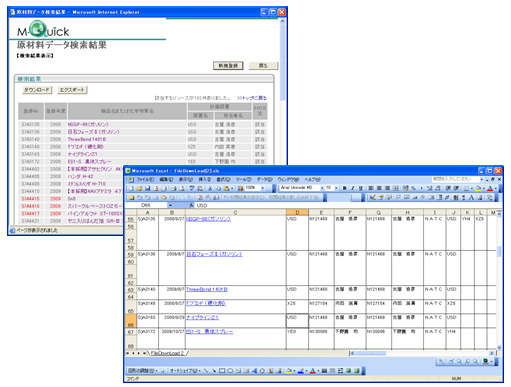Toggle Bold formatting in Excel
511x387 pixels.
tap(344, 188)
